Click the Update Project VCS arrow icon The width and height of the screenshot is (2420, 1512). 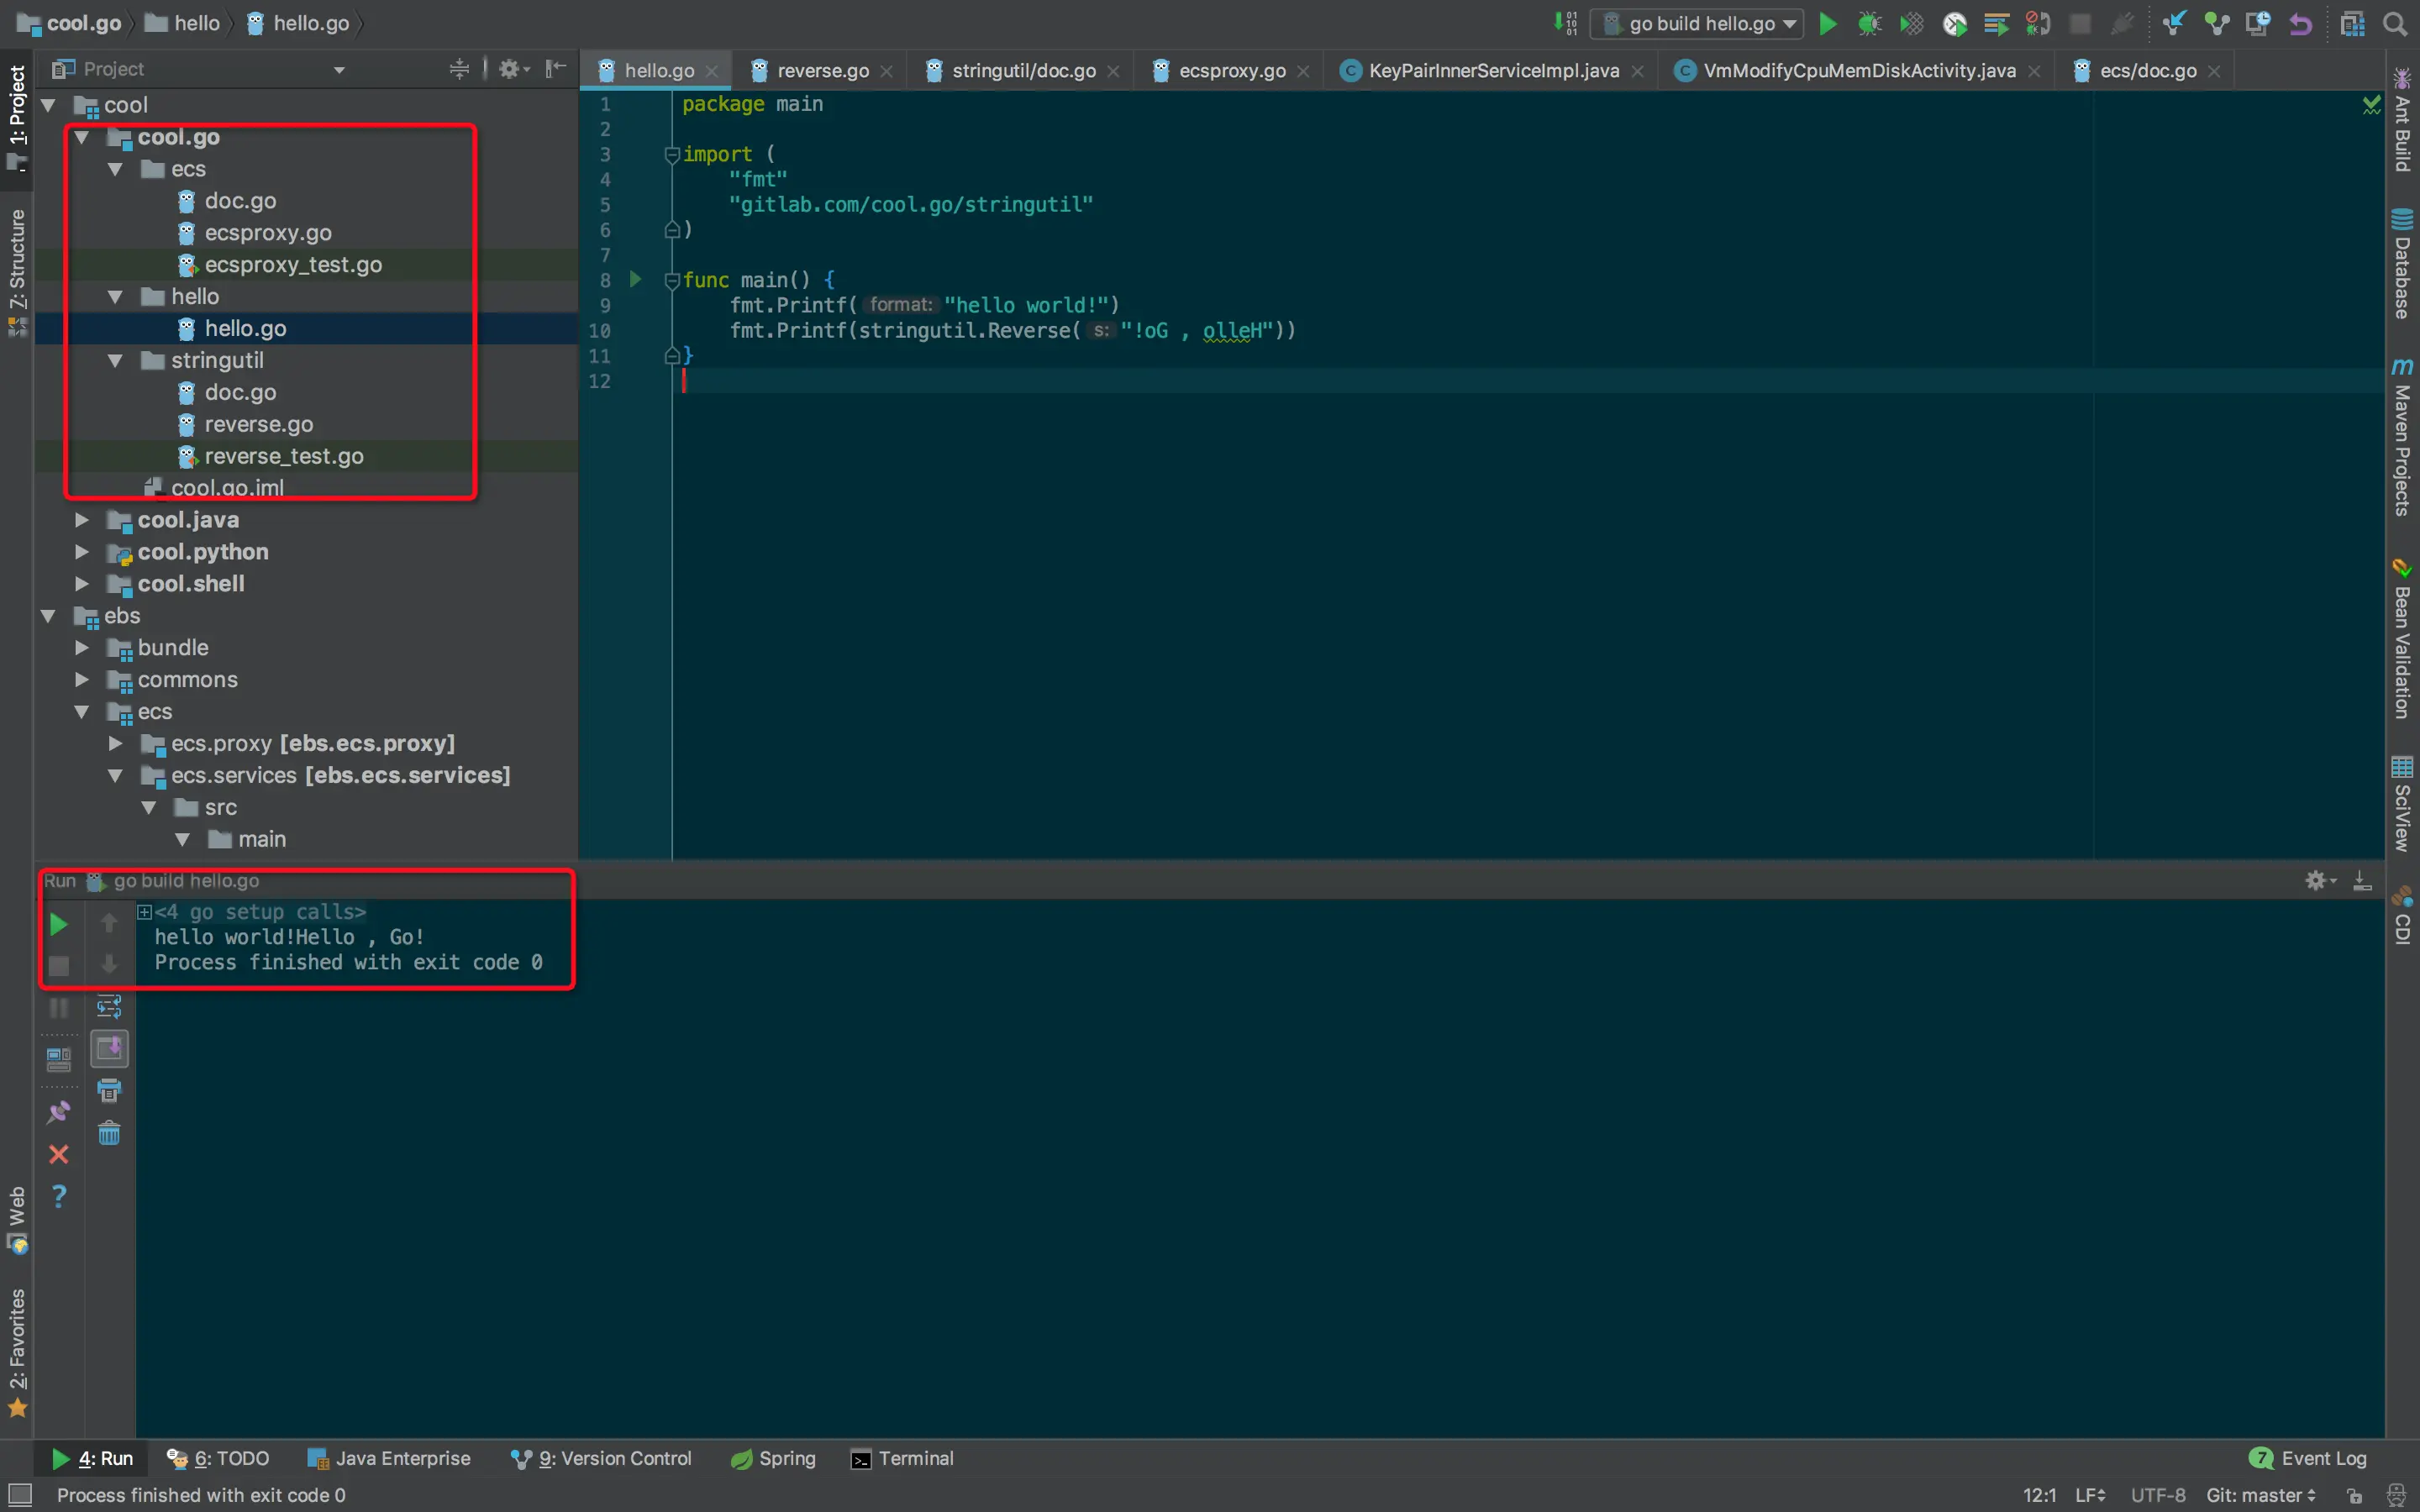[2173, 23]
